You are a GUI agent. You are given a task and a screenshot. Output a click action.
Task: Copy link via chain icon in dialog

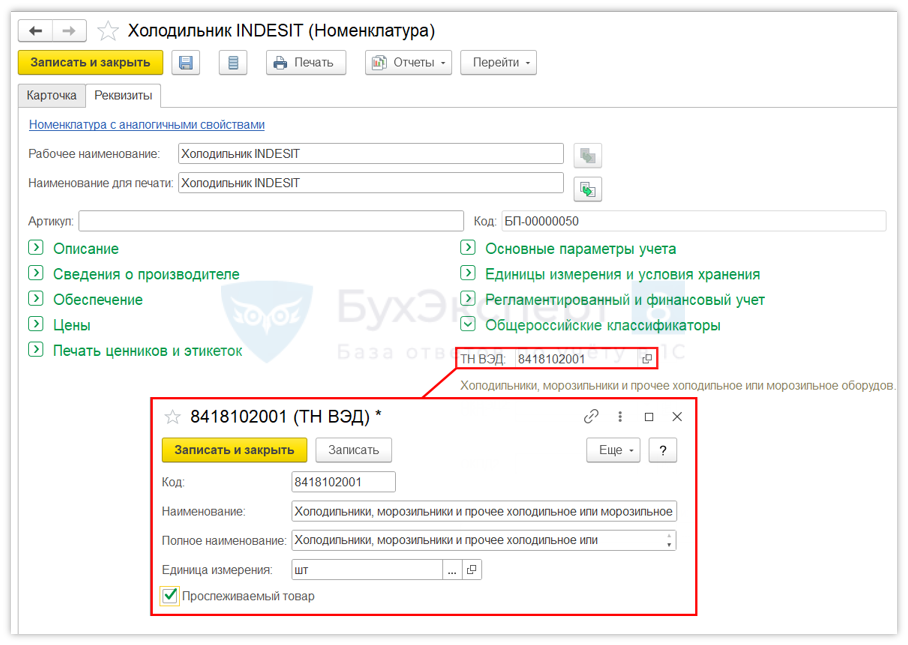point(591,416)
